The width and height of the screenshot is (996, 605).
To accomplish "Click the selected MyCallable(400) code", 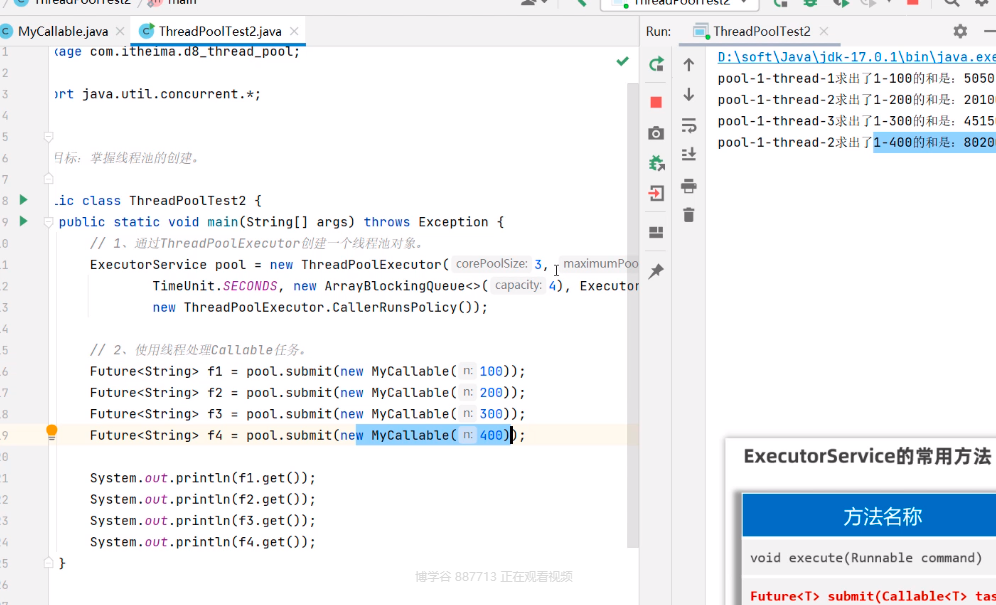I will 434,435.
